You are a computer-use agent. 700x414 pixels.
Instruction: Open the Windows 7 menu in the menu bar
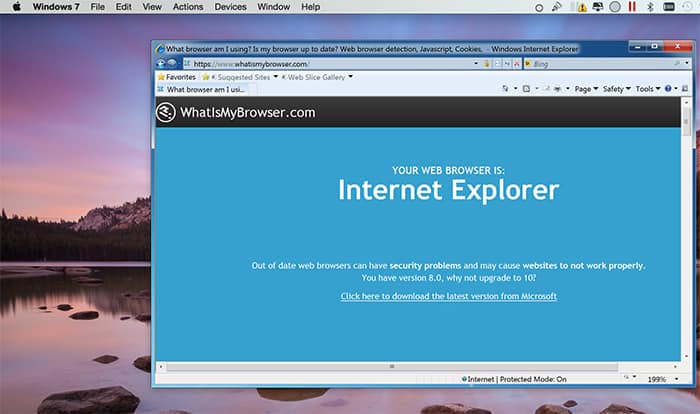pyautogui.click(x=56, y=7)
